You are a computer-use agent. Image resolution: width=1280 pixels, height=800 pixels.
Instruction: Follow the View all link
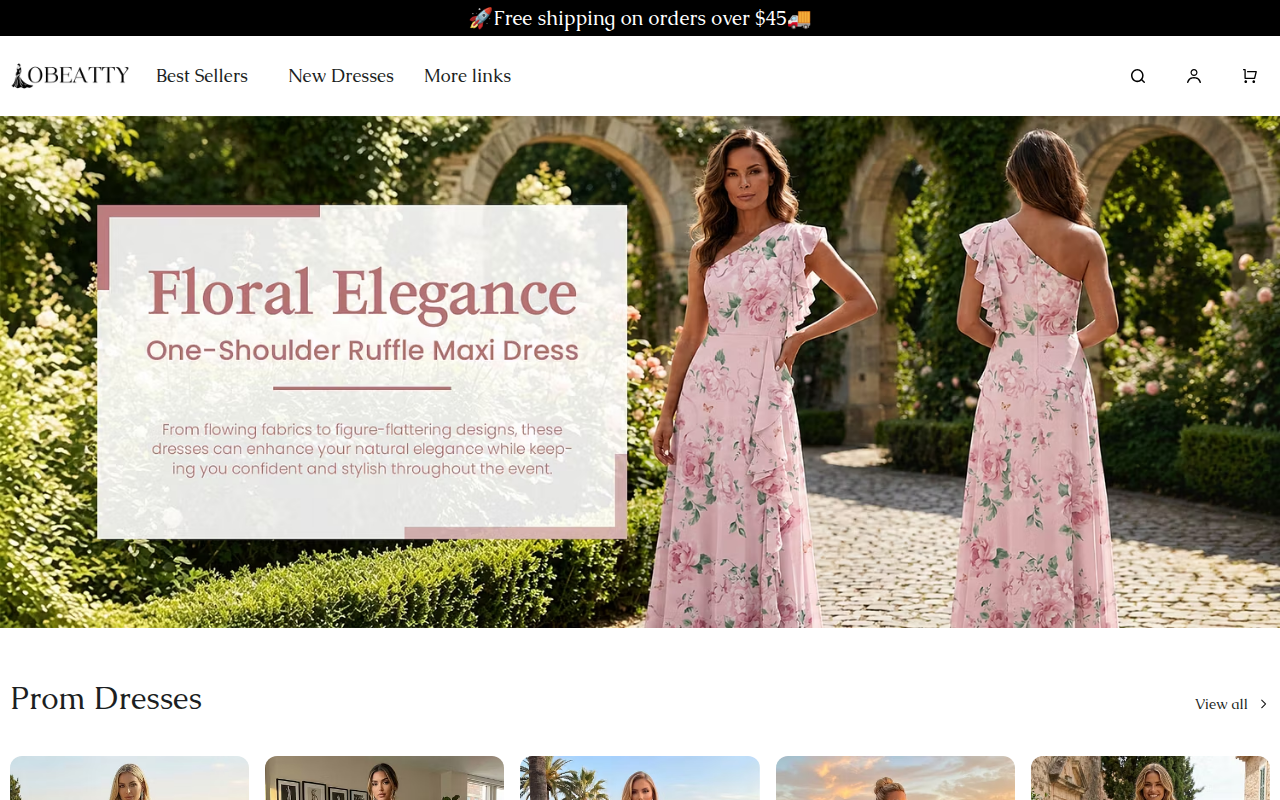click(1221, 704)
